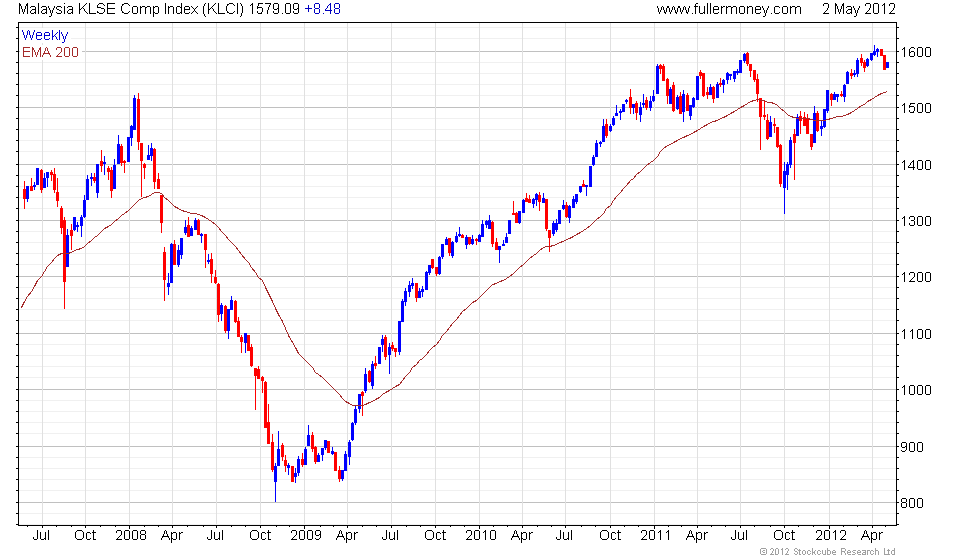Click the 'Apr' label after 2009

coord(347,536)
